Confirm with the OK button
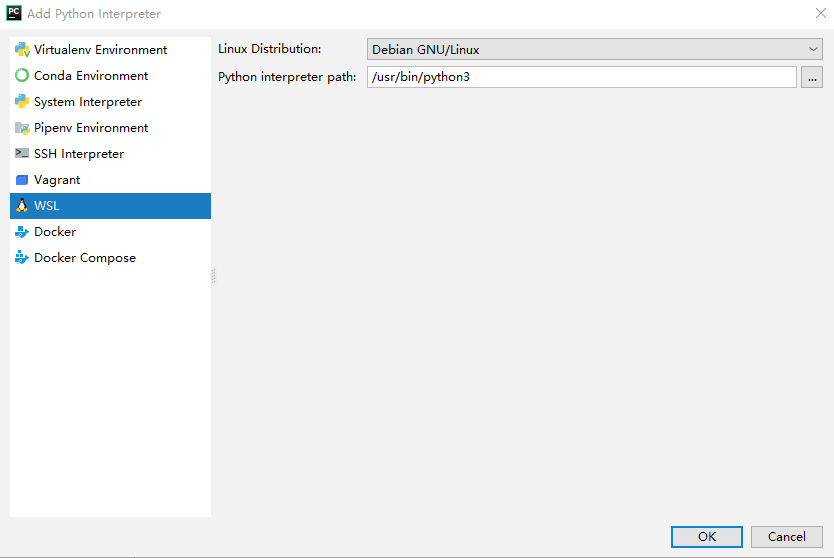The image size is (834, 558). [706, 537]
